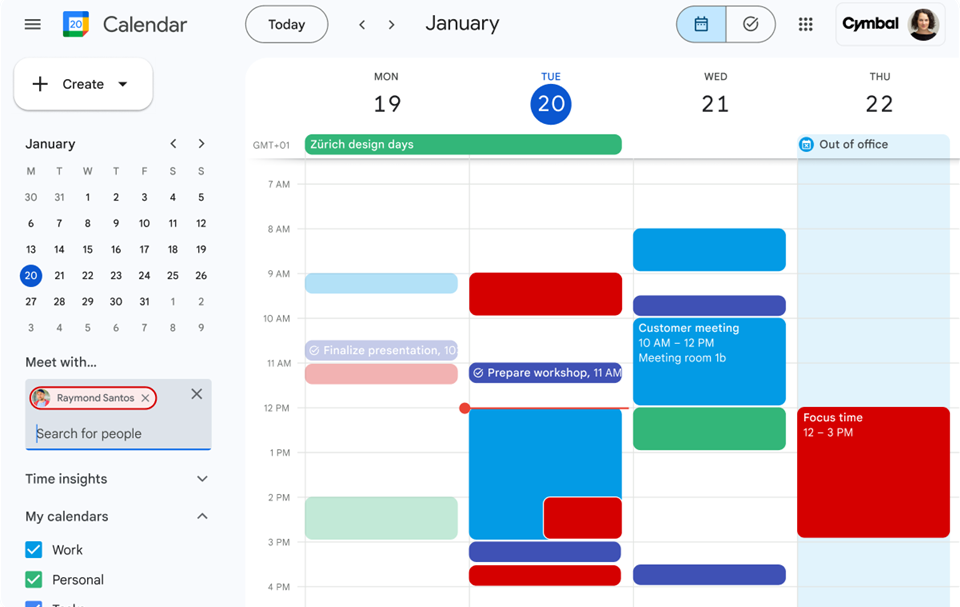960x607 pixels.
Task: Click the January month title
Action: coord(462,24)
